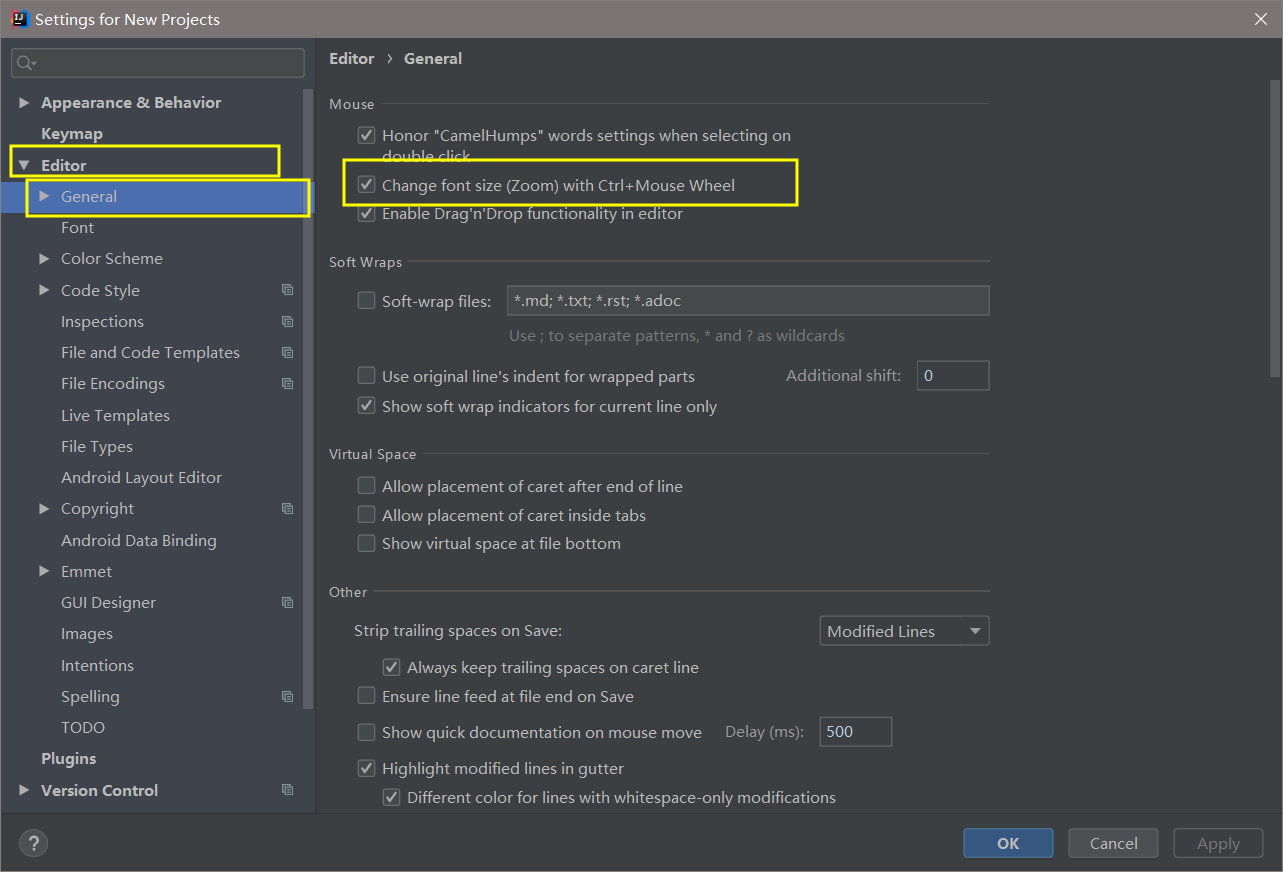This screenshot has height=872, width=1283.
Task: Enable Allow placement of caret inside tabs
Action: click(x=366, y=515)
